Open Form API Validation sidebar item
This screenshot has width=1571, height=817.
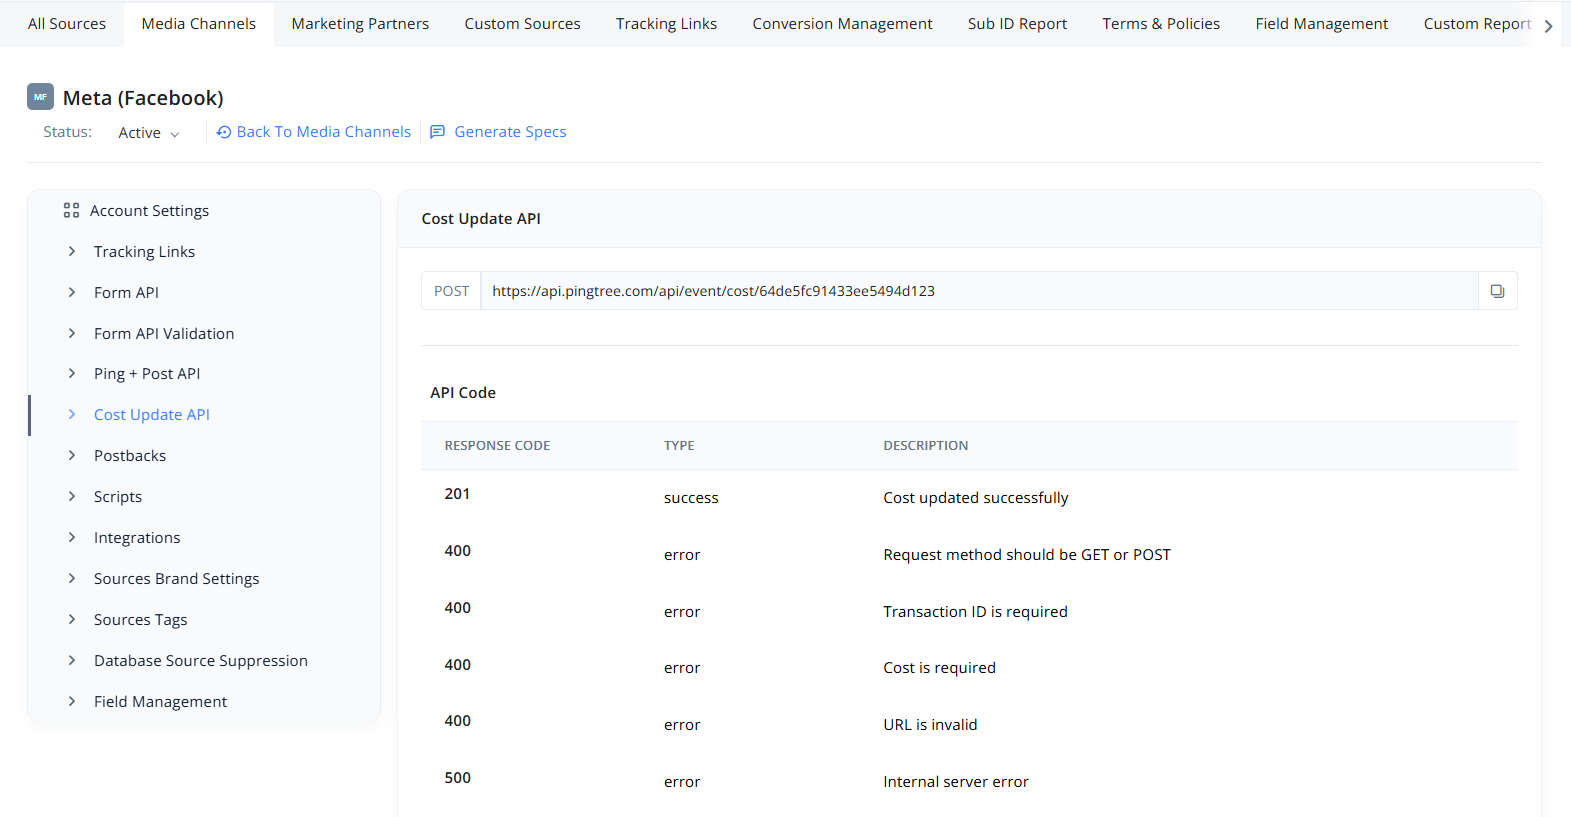click(164, 334)
